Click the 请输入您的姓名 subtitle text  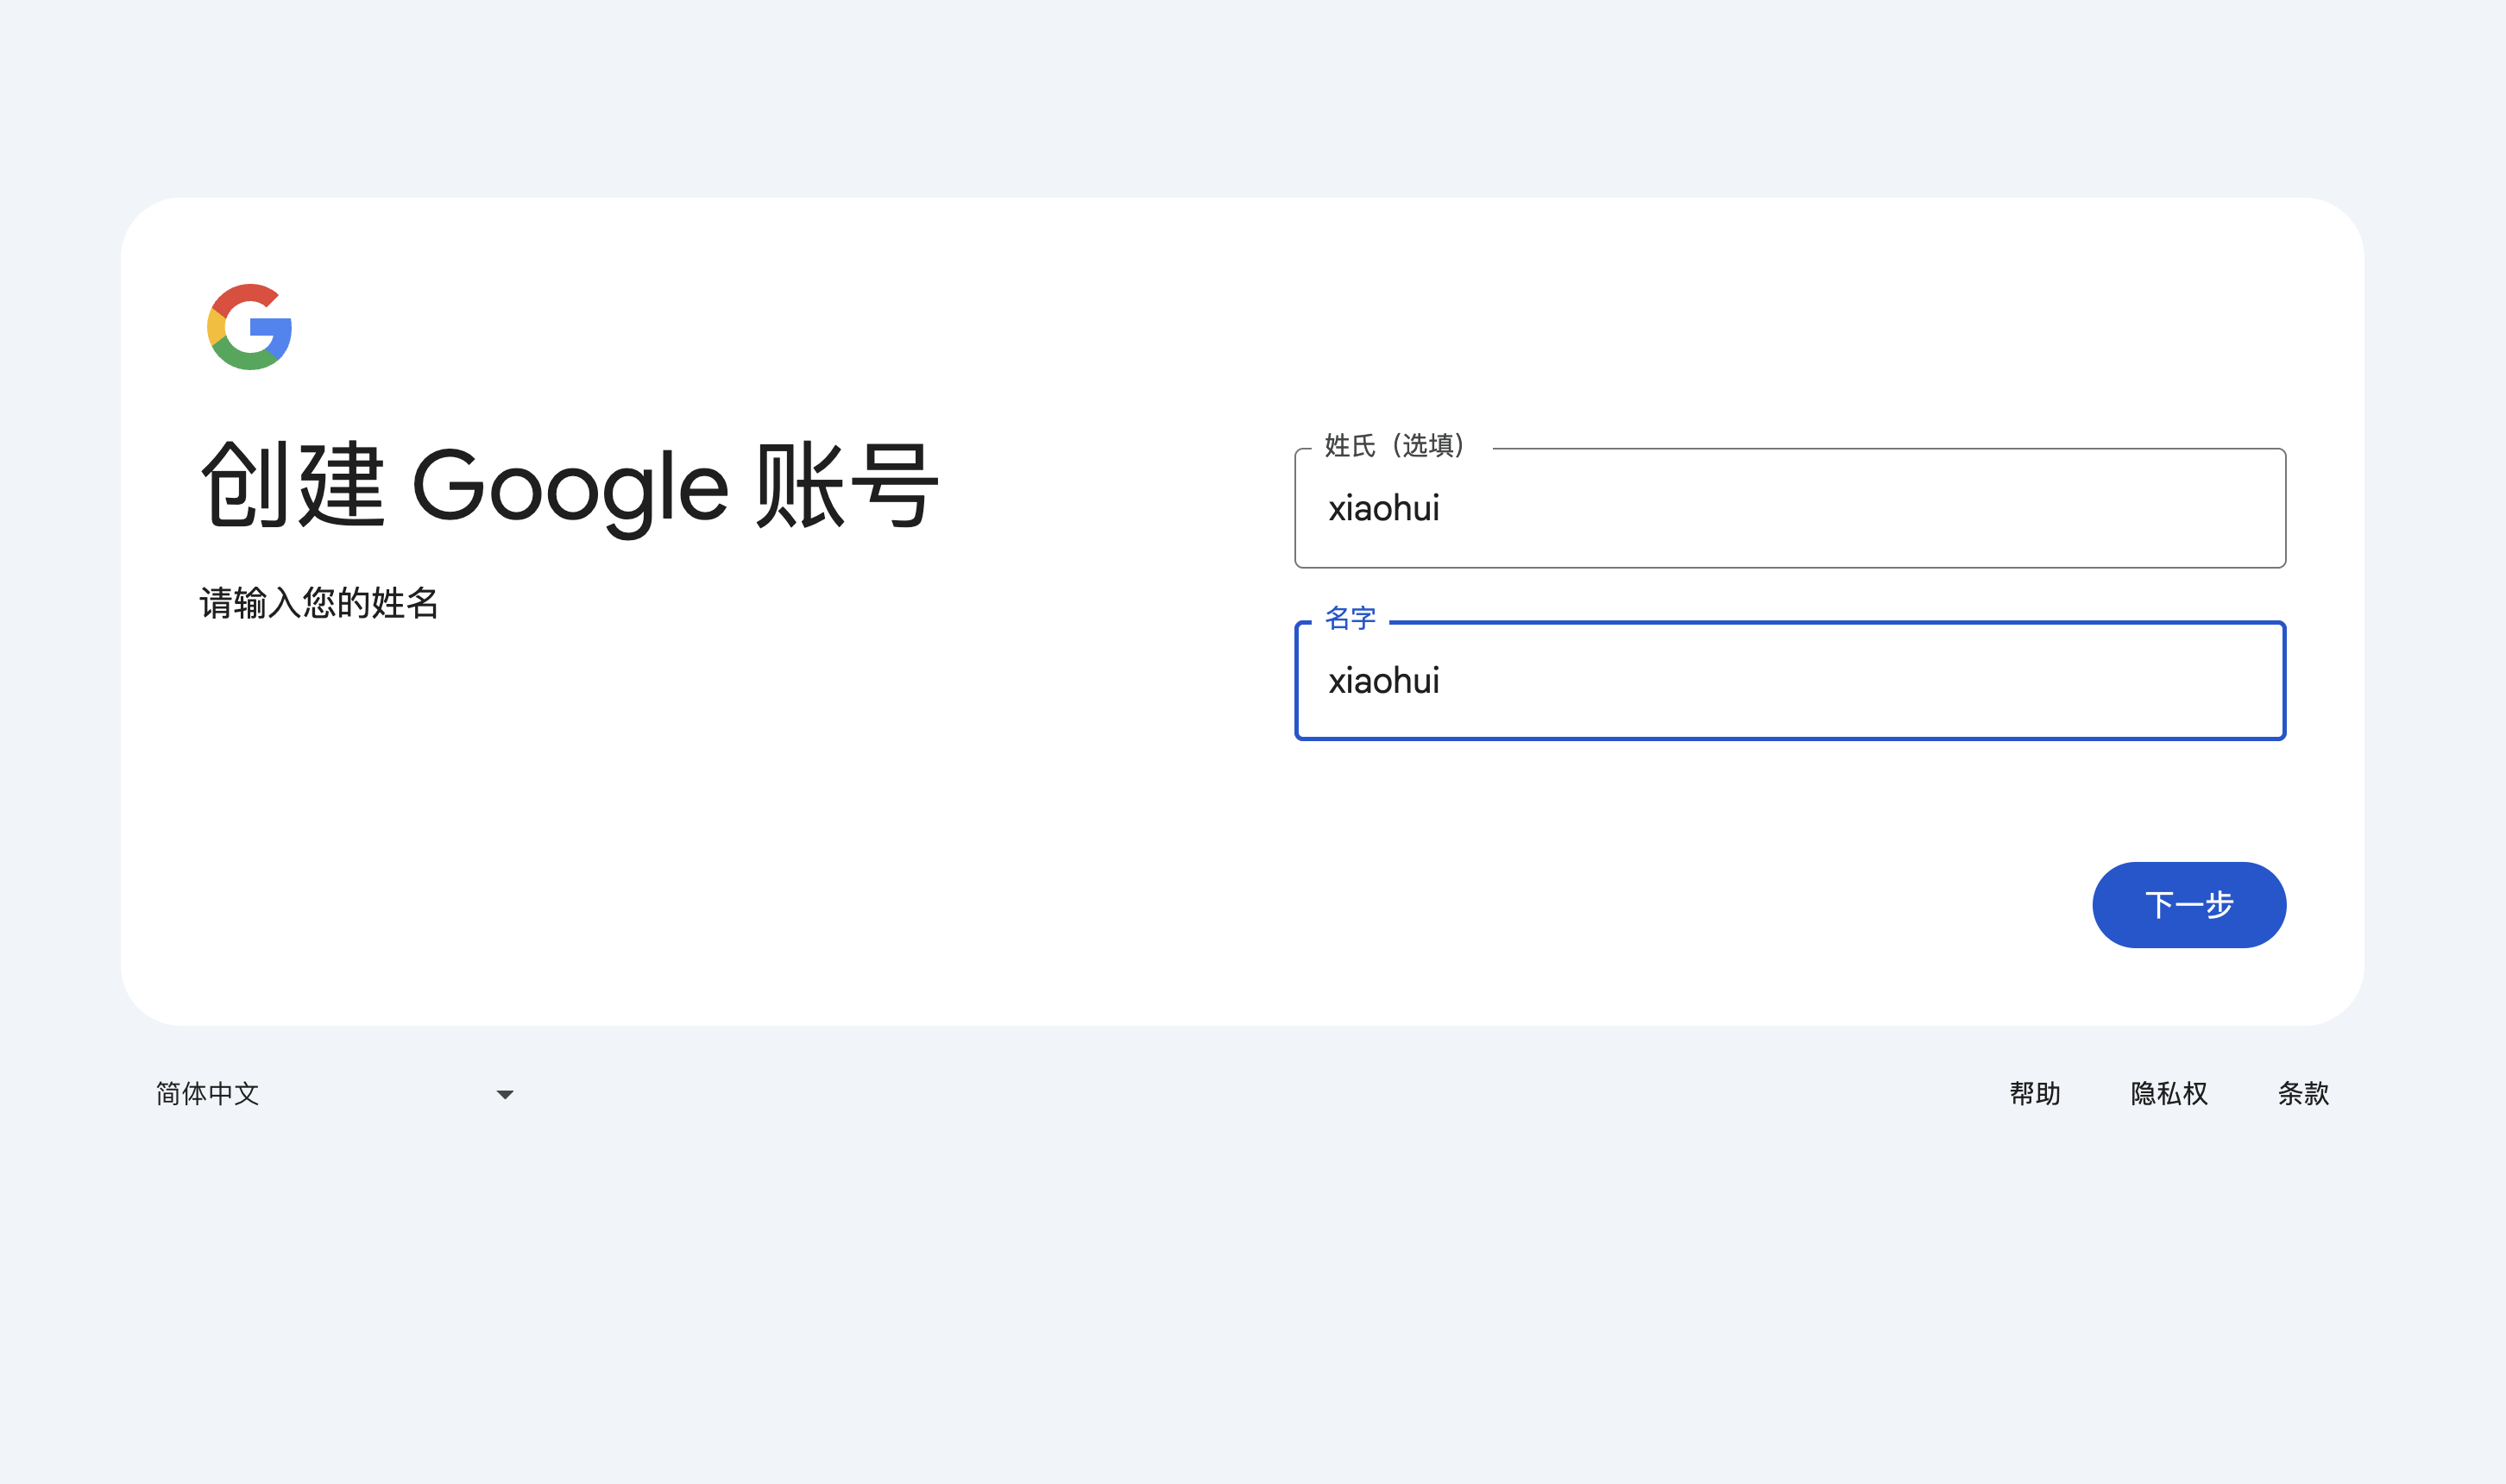tap(319, 603)
